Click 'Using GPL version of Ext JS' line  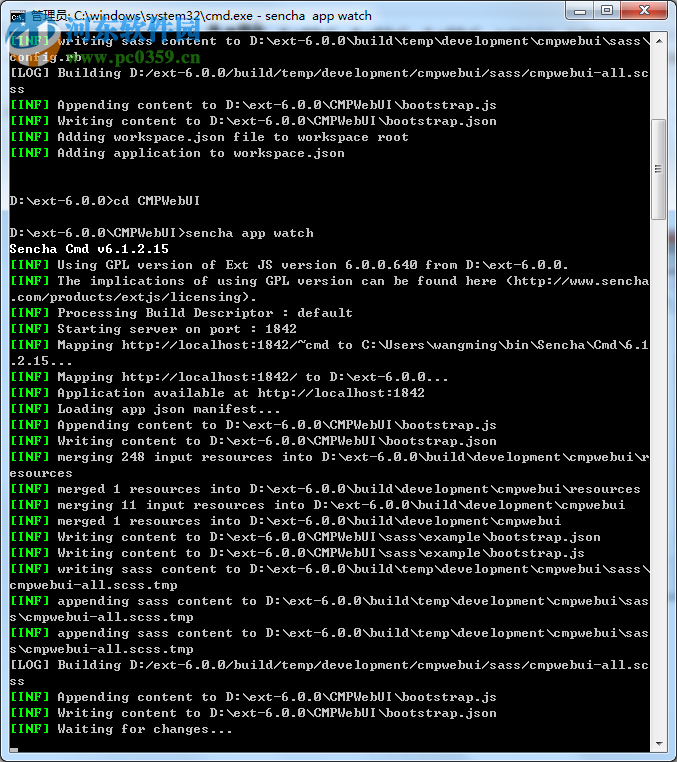click(289, 265)
